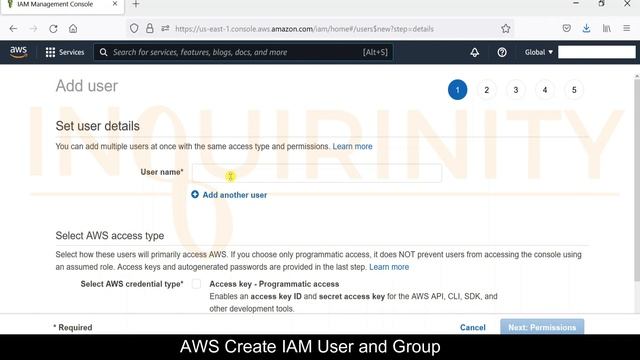Image resolution: width=640 pixels, height=360 pixels.
Task: Open the AWS notifications bell
Action: click(475, 52)
